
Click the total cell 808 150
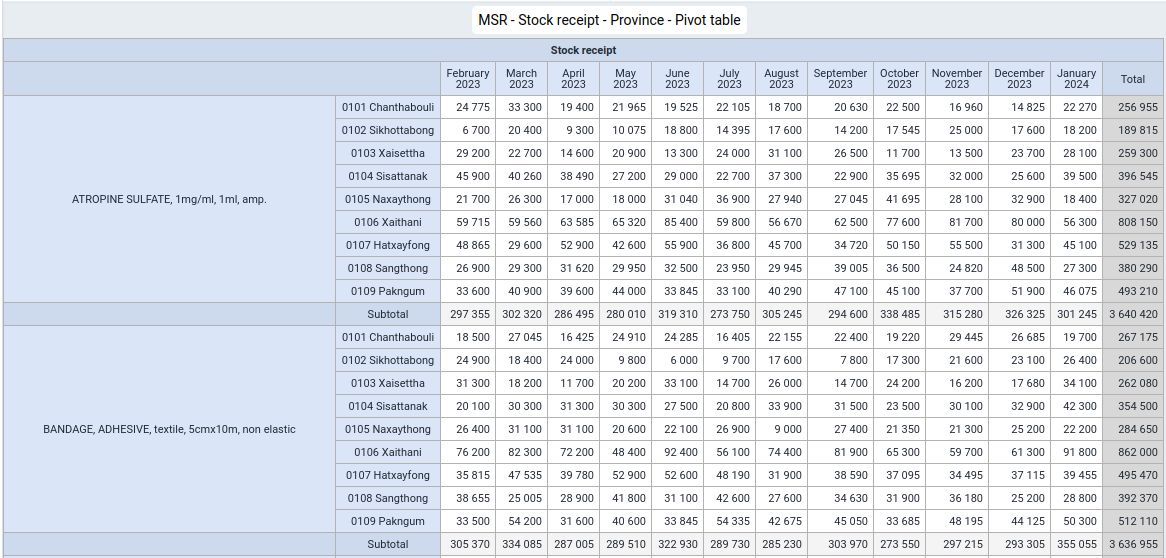click(x=1133, y=222)
